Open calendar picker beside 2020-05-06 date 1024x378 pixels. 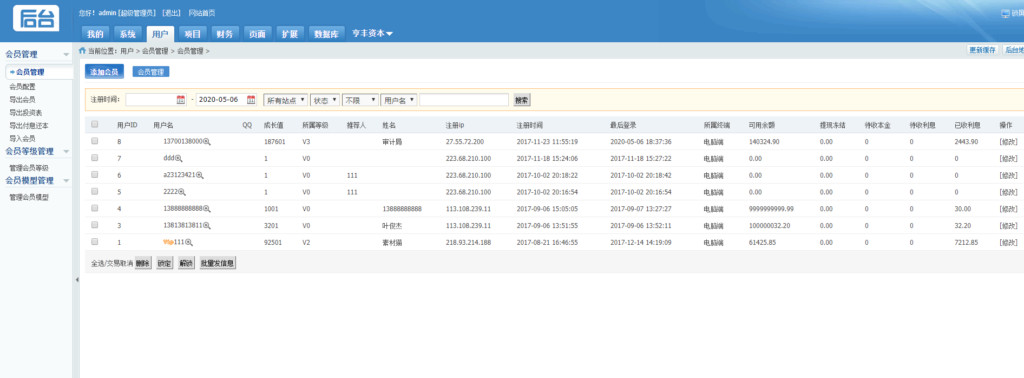(251, 100)
